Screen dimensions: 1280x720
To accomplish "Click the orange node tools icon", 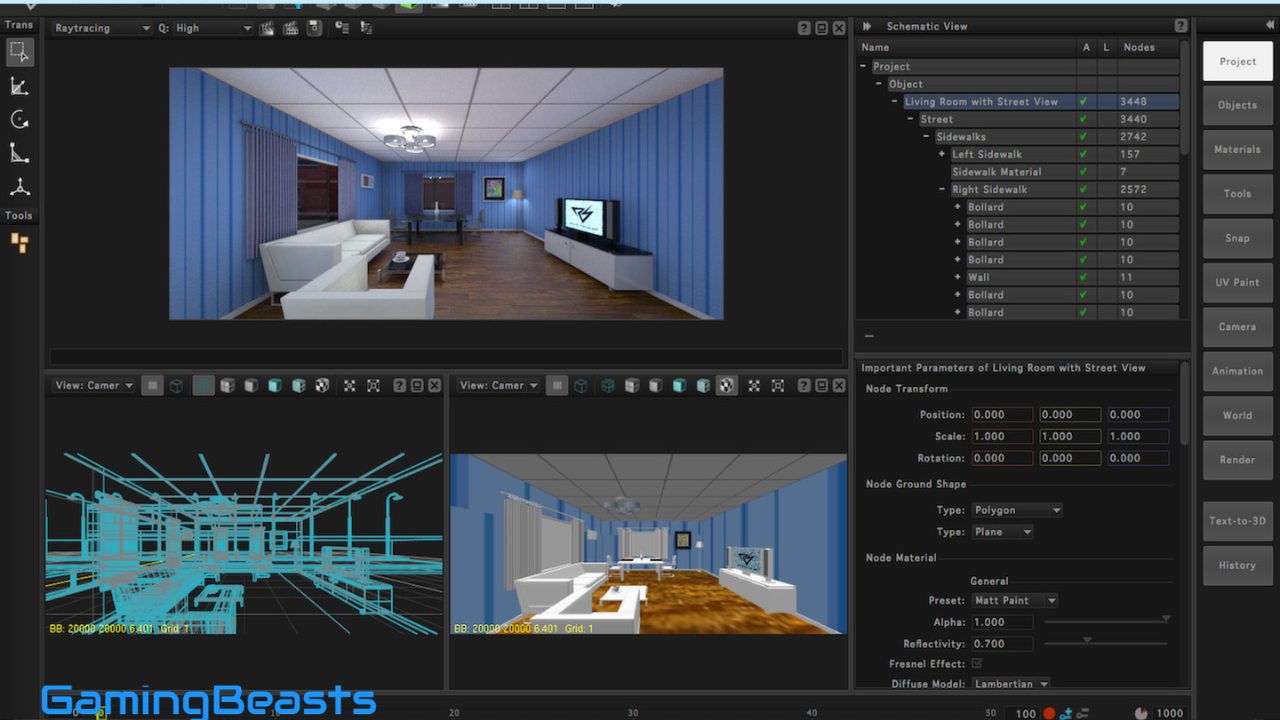I will (x=19, y=242).
